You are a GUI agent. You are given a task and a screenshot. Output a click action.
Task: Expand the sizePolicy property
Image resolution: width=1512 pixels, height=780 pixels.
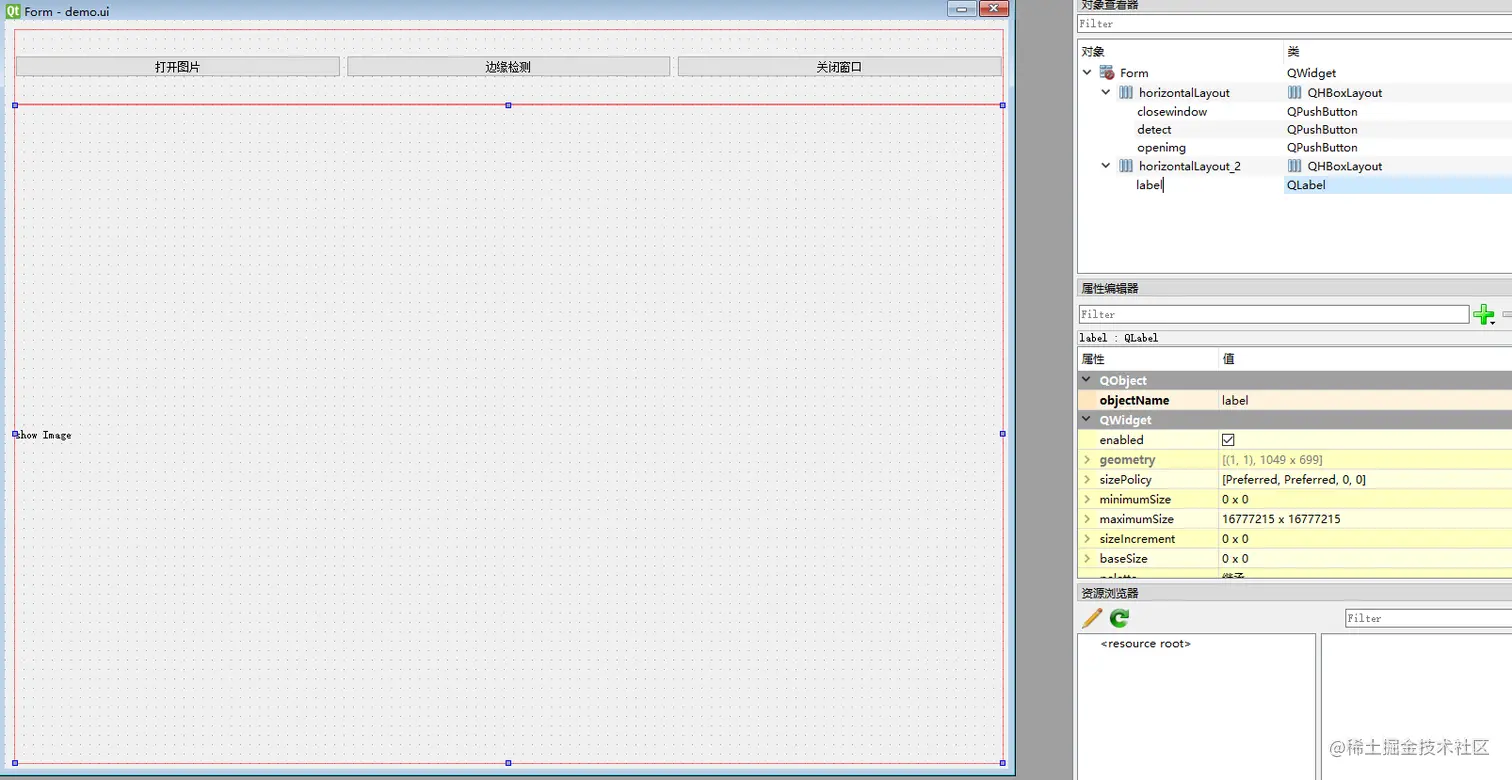click(1088, 480)
